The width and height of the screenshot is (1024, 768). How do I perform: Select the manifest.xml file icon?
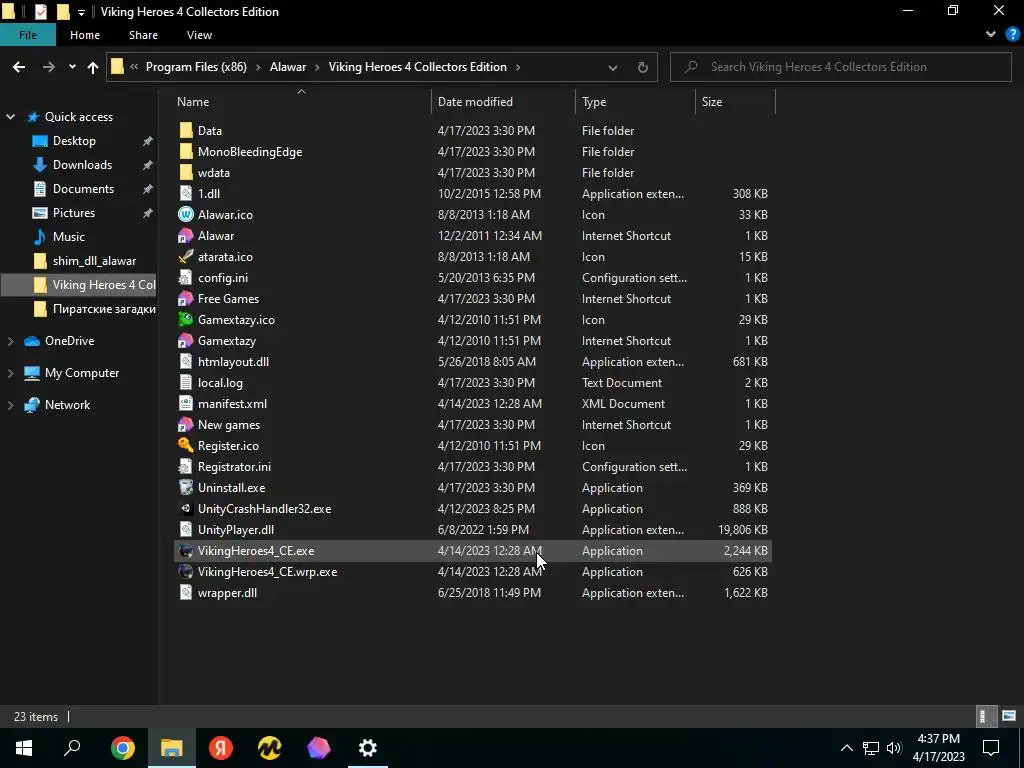pyautogui.click(x=186, y=404)
